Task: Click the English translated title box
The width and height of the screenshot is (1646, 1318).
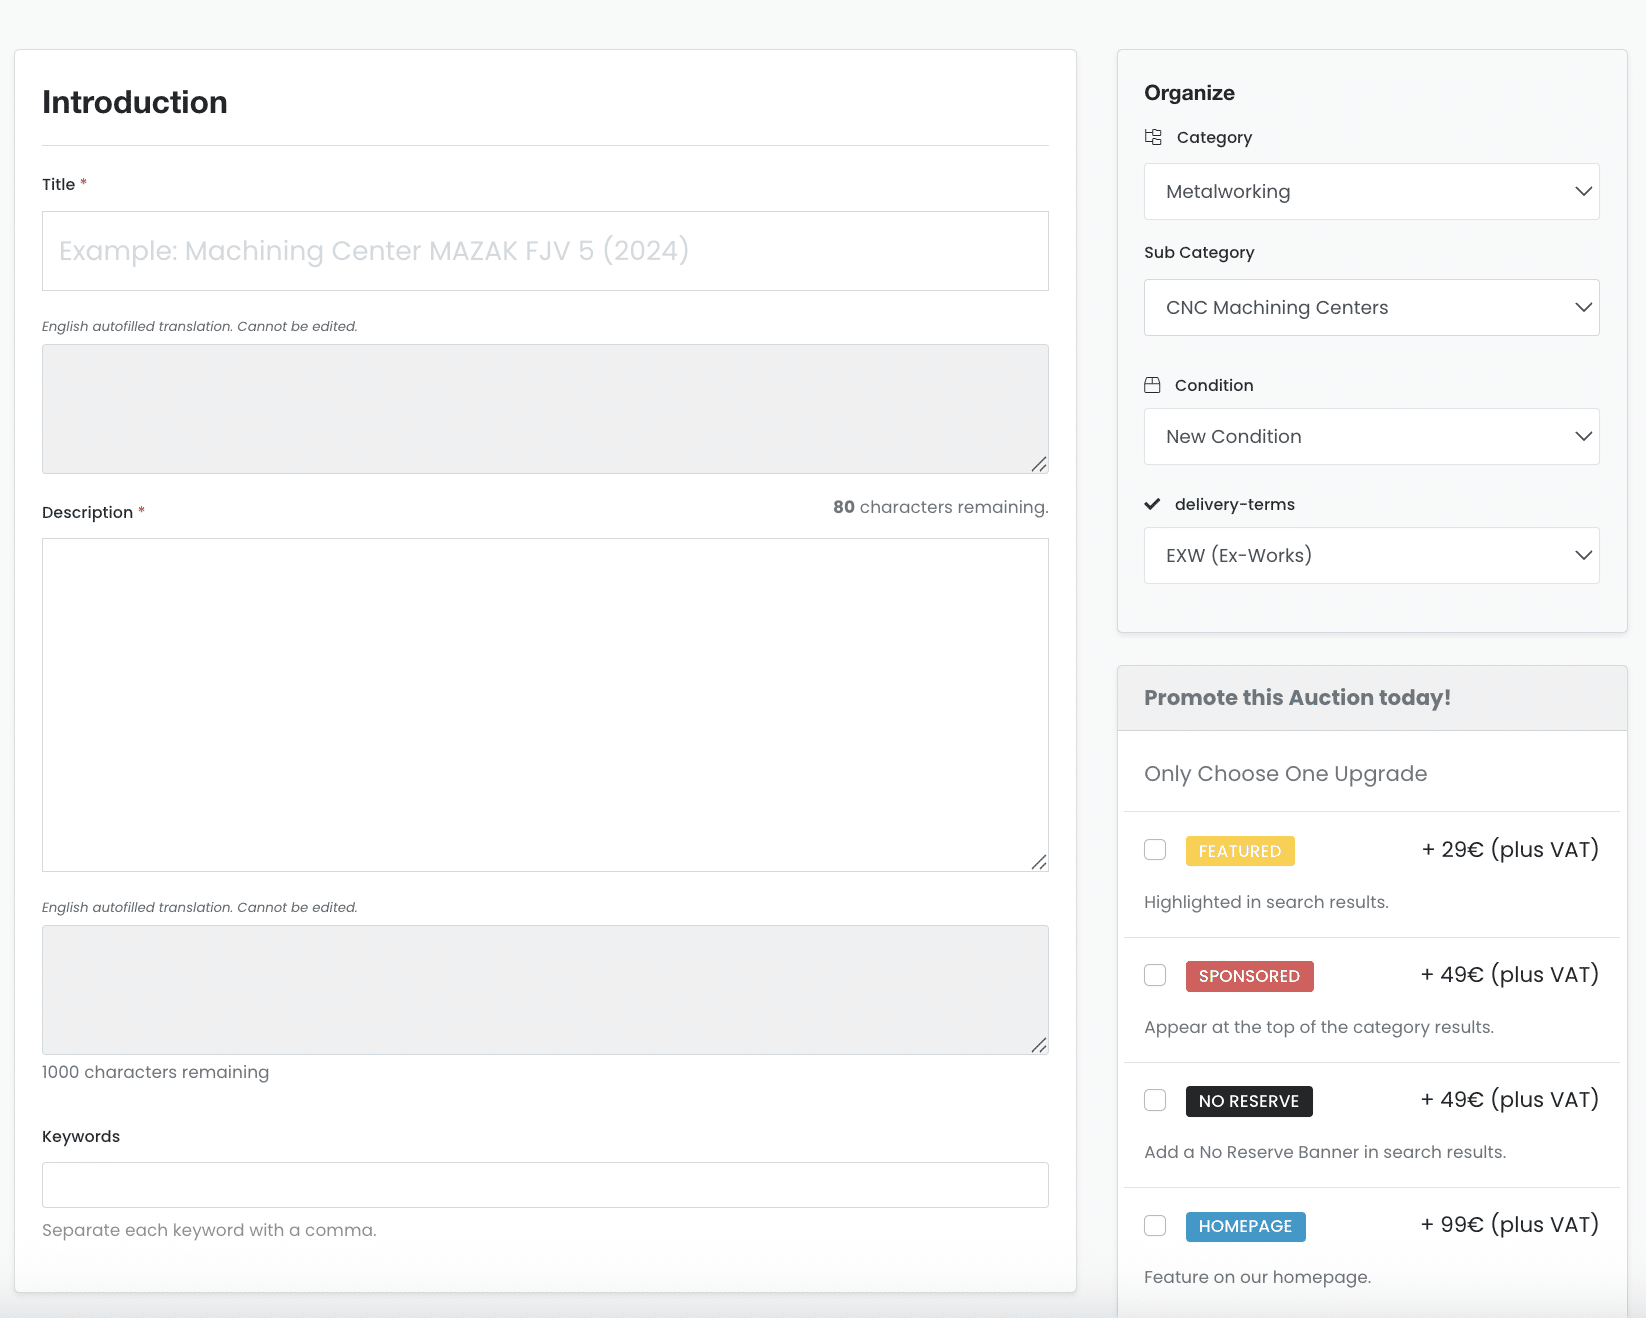Action: pyautogui.click(x=545, y=409)
